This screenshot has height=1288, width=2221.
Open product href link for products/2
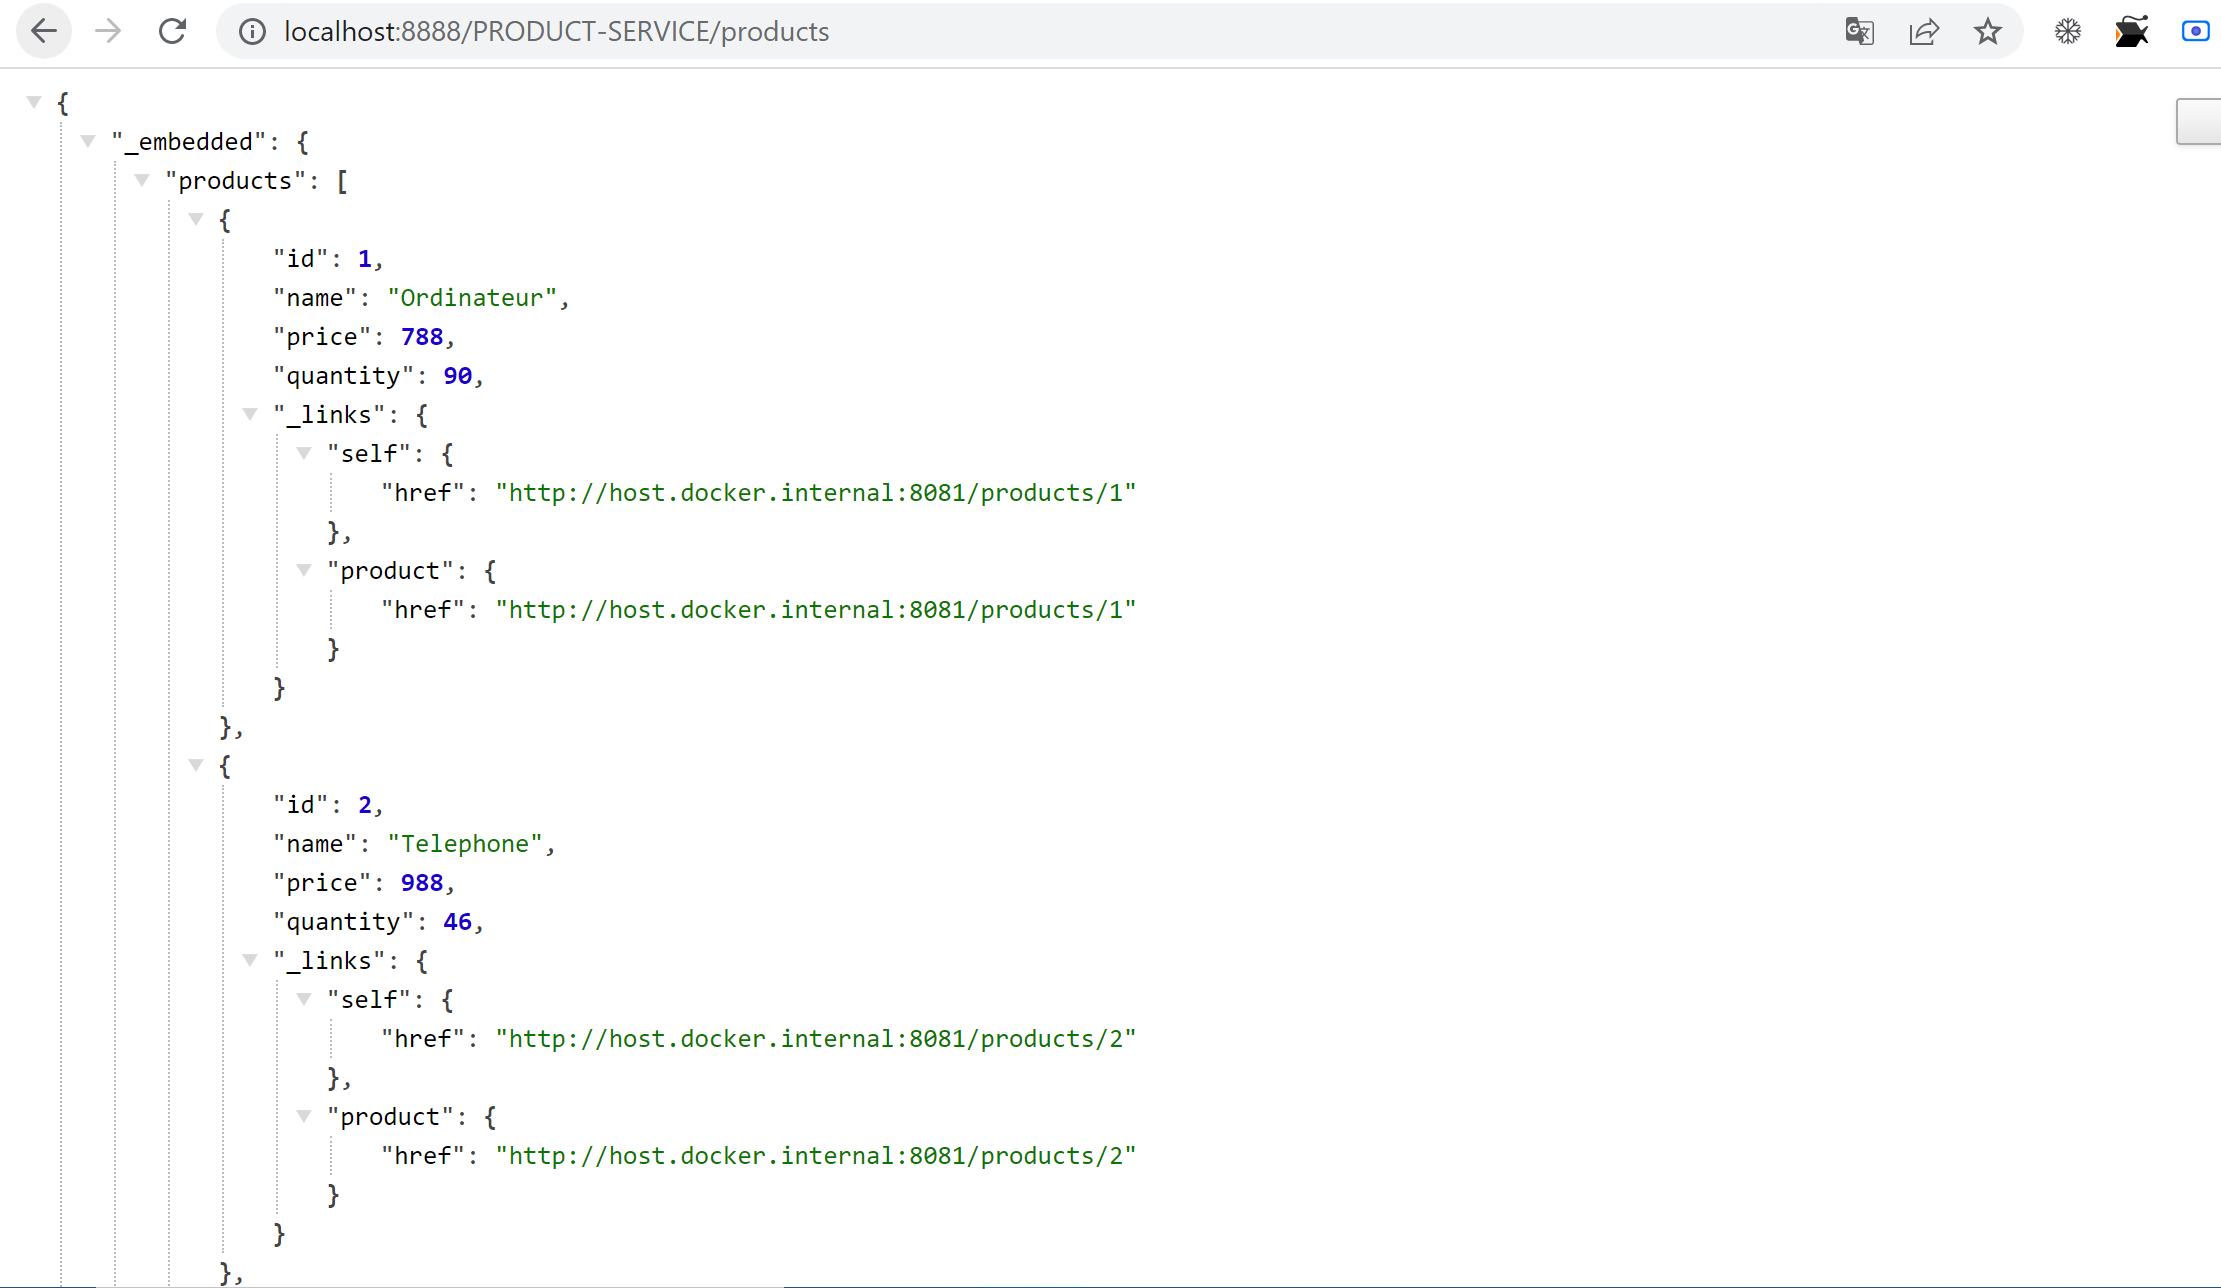pyautogui.click(x=816, y=1156)
